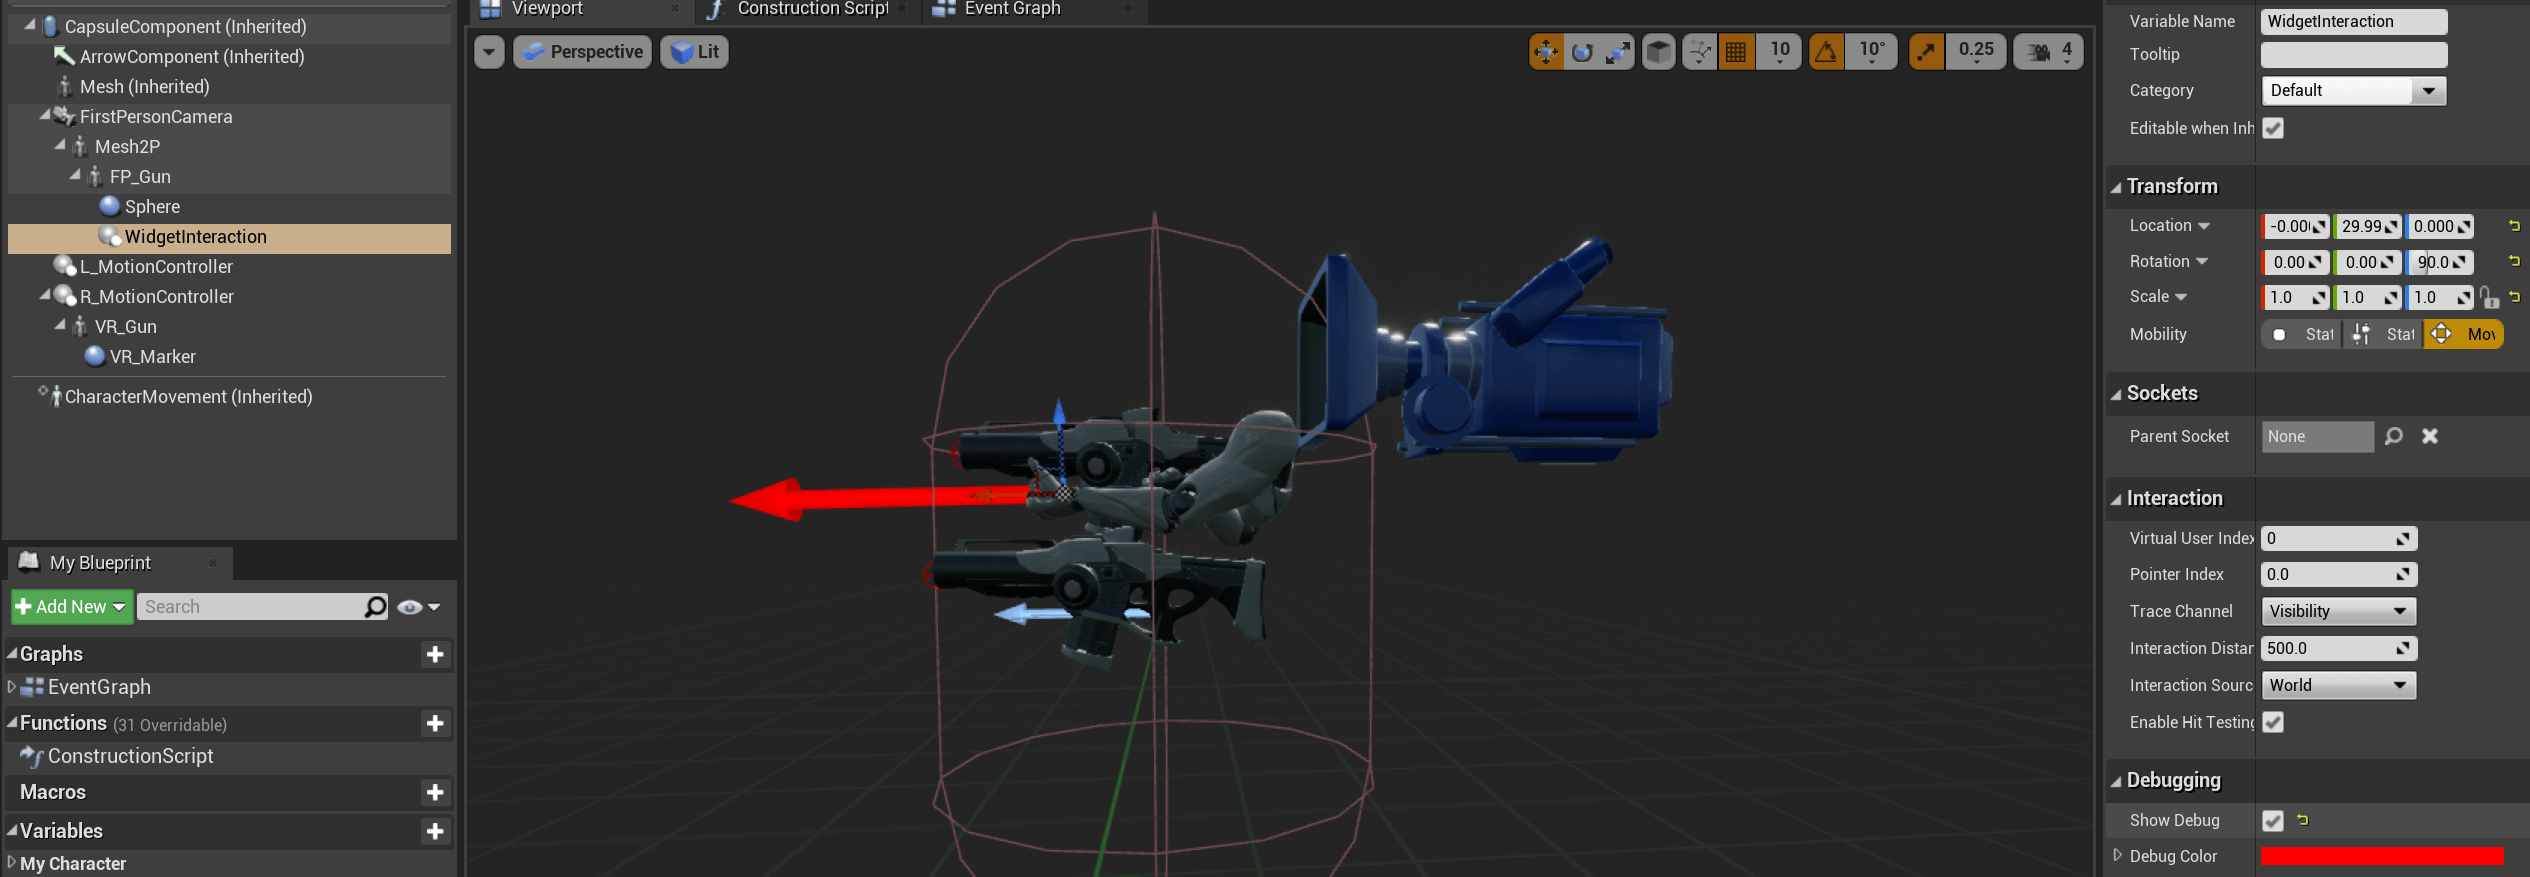Image resolution: width=2530 pixels, height=877 pixels.
Task: Clear the Parent Socket with X icon
Action: click(2430, 436)
